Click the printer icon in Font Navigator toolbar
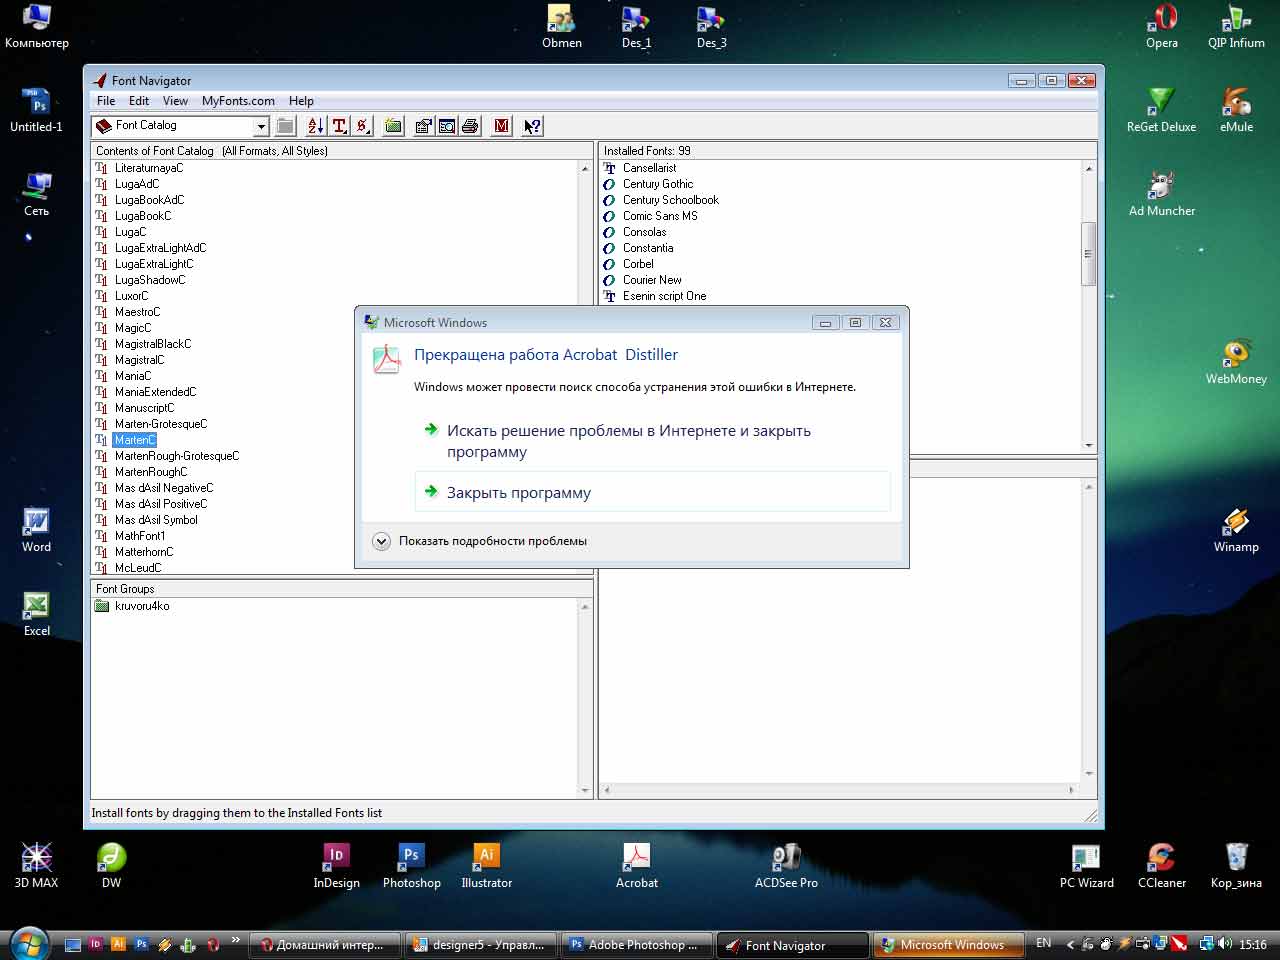This screenshot has width=1280, height=960. 470,126
